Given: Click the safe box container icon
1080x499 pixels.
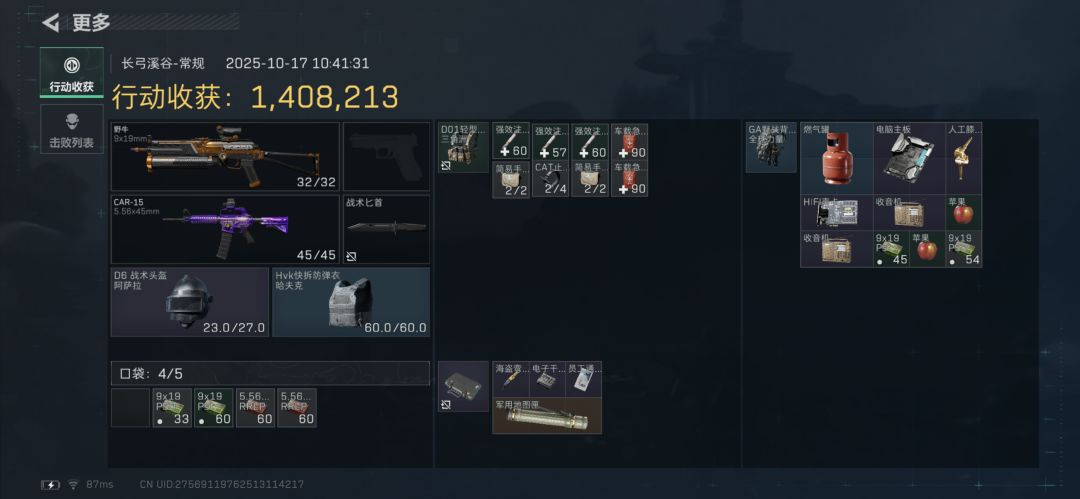Looking at the screenshot, I should (x=464, y=387).
